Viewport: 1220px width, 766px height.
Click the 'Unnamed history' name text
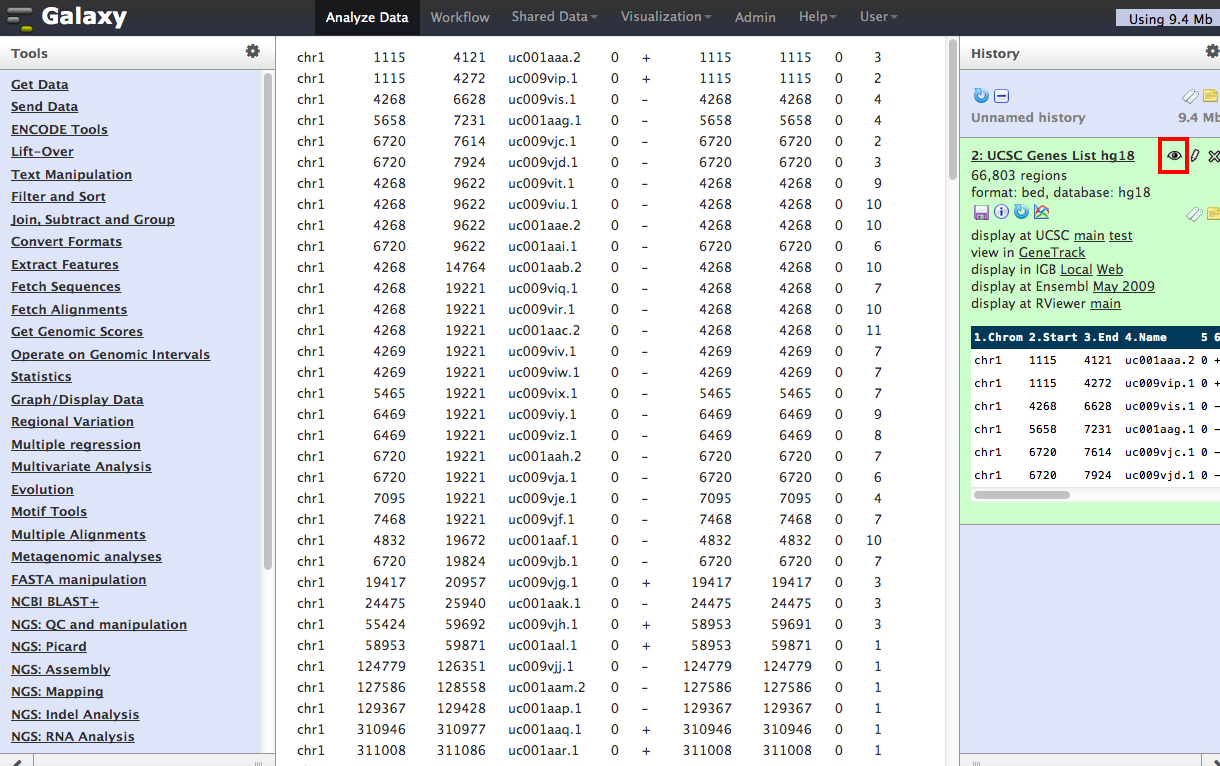click(x=1028, y=118)
